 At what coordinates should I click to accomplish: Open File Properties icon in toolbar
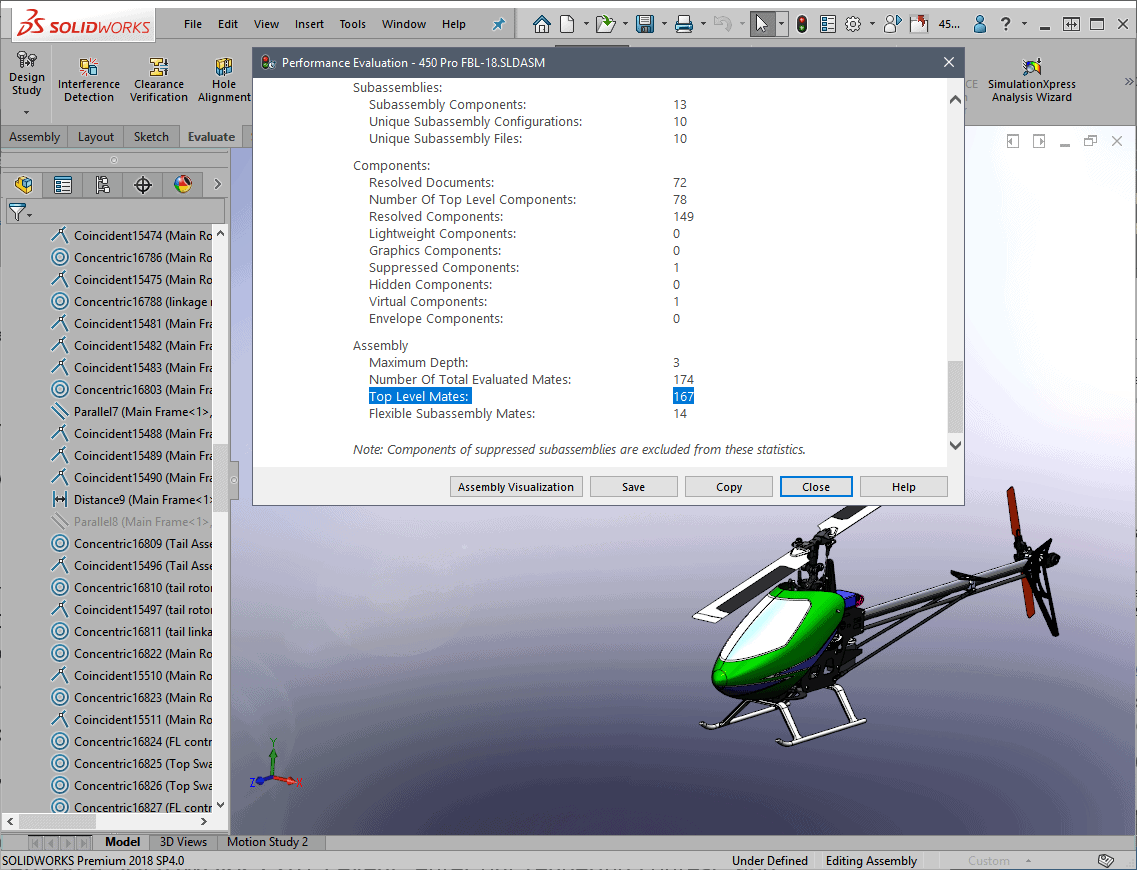click(827, 25)
